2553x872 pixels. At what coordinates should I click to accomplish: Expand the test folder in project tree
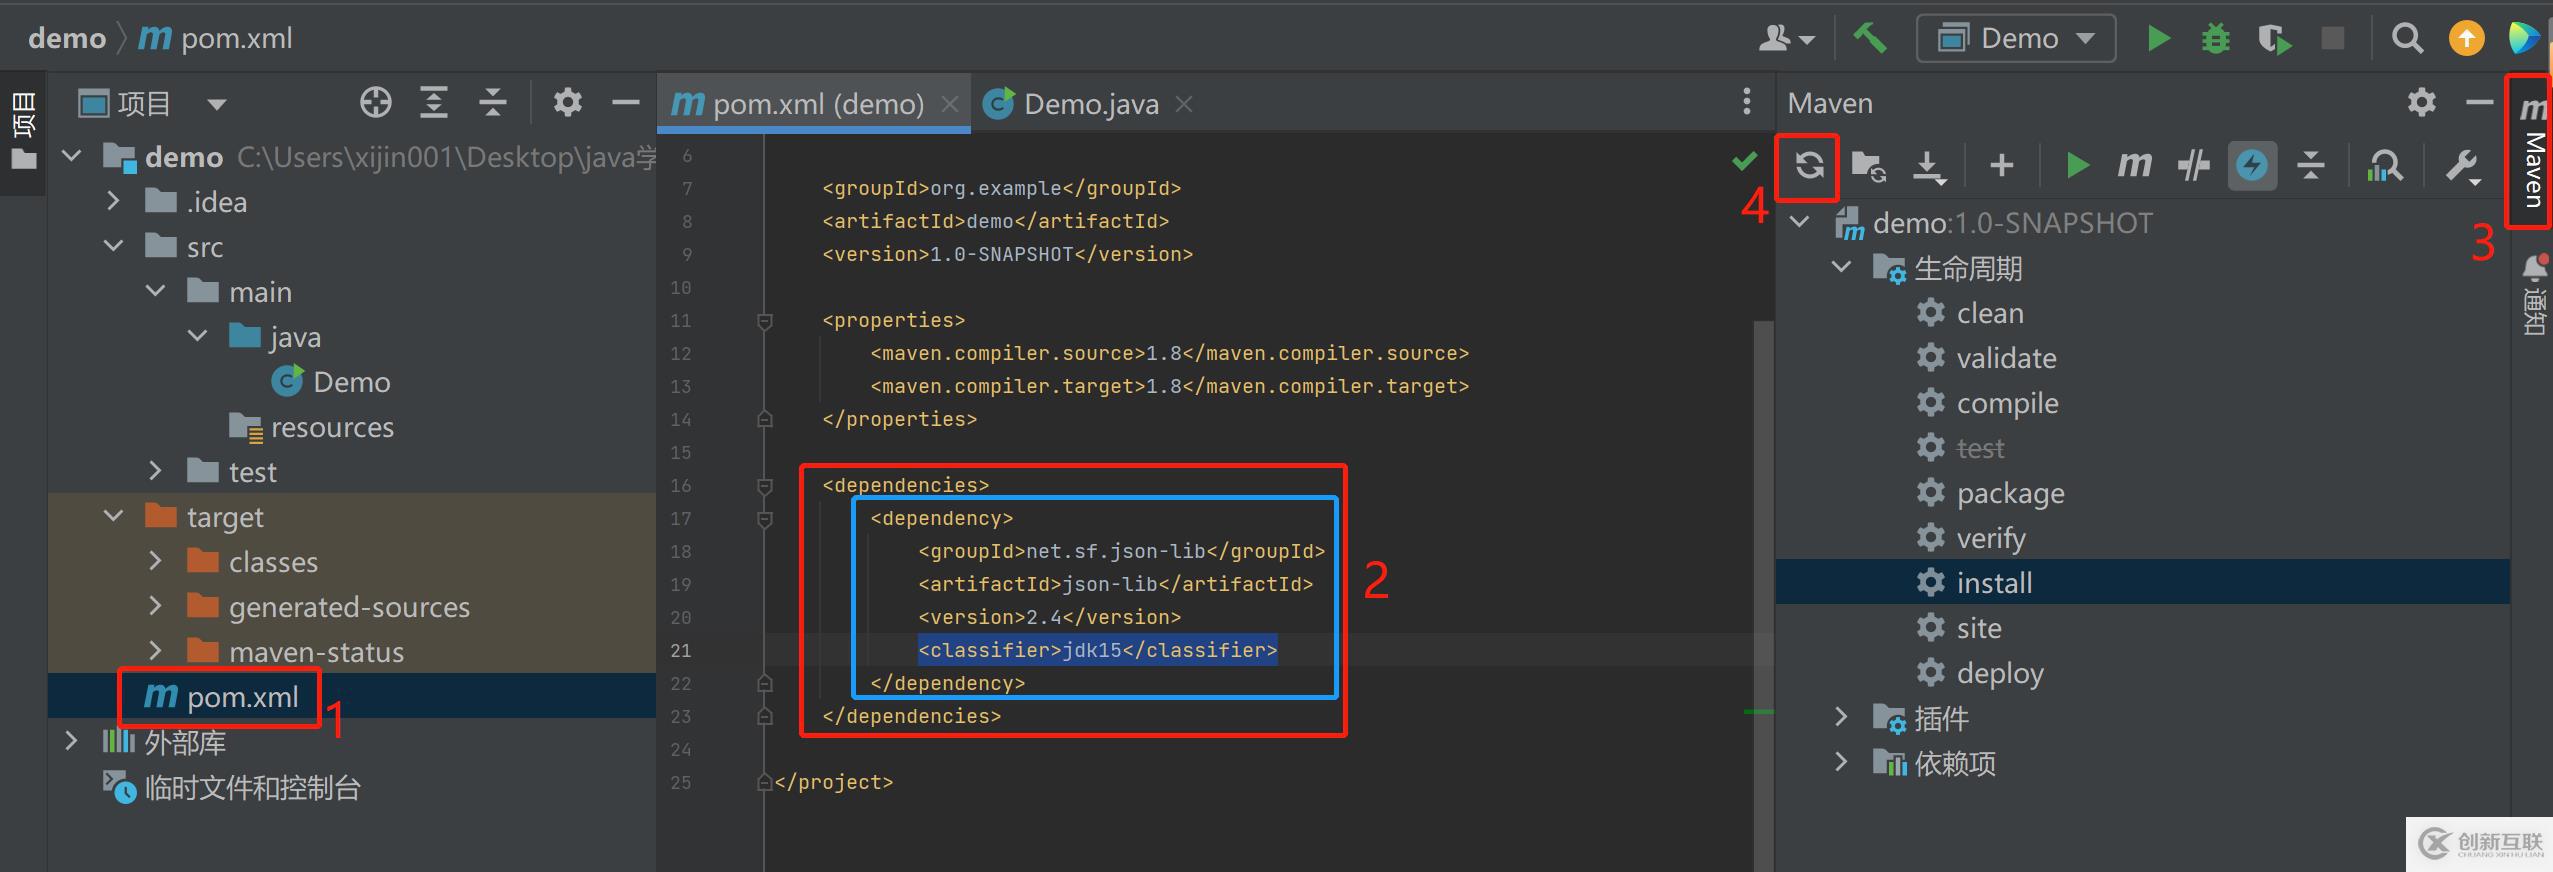pyautogui.click(x=155, y=471)
